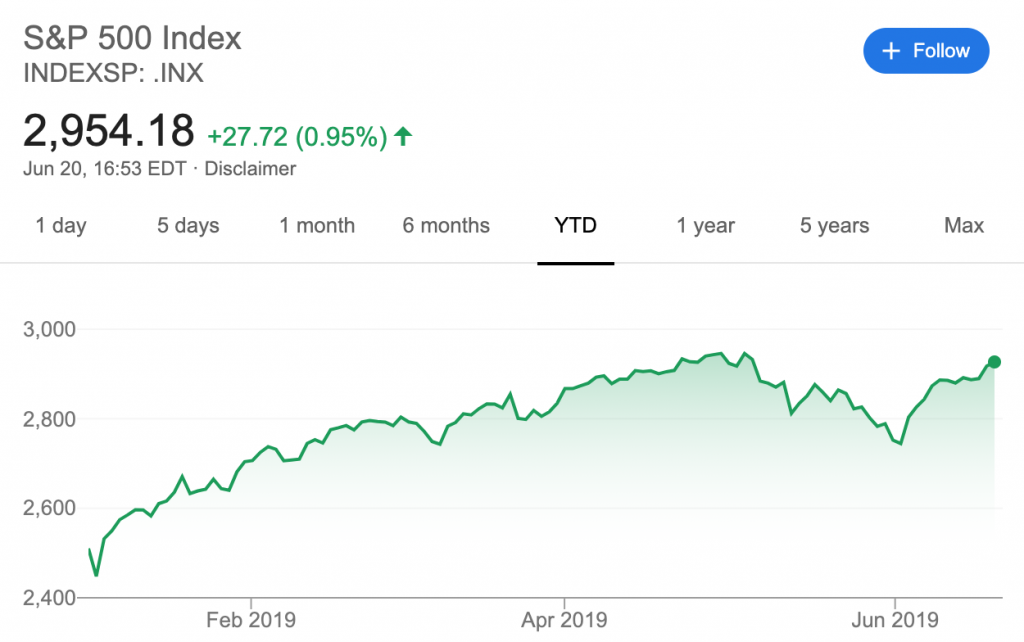Image resolution: width=1024 pixels, height=642 pixels.
Task: Click the S&P 500 Index title
Action: (x=133, y=38)
